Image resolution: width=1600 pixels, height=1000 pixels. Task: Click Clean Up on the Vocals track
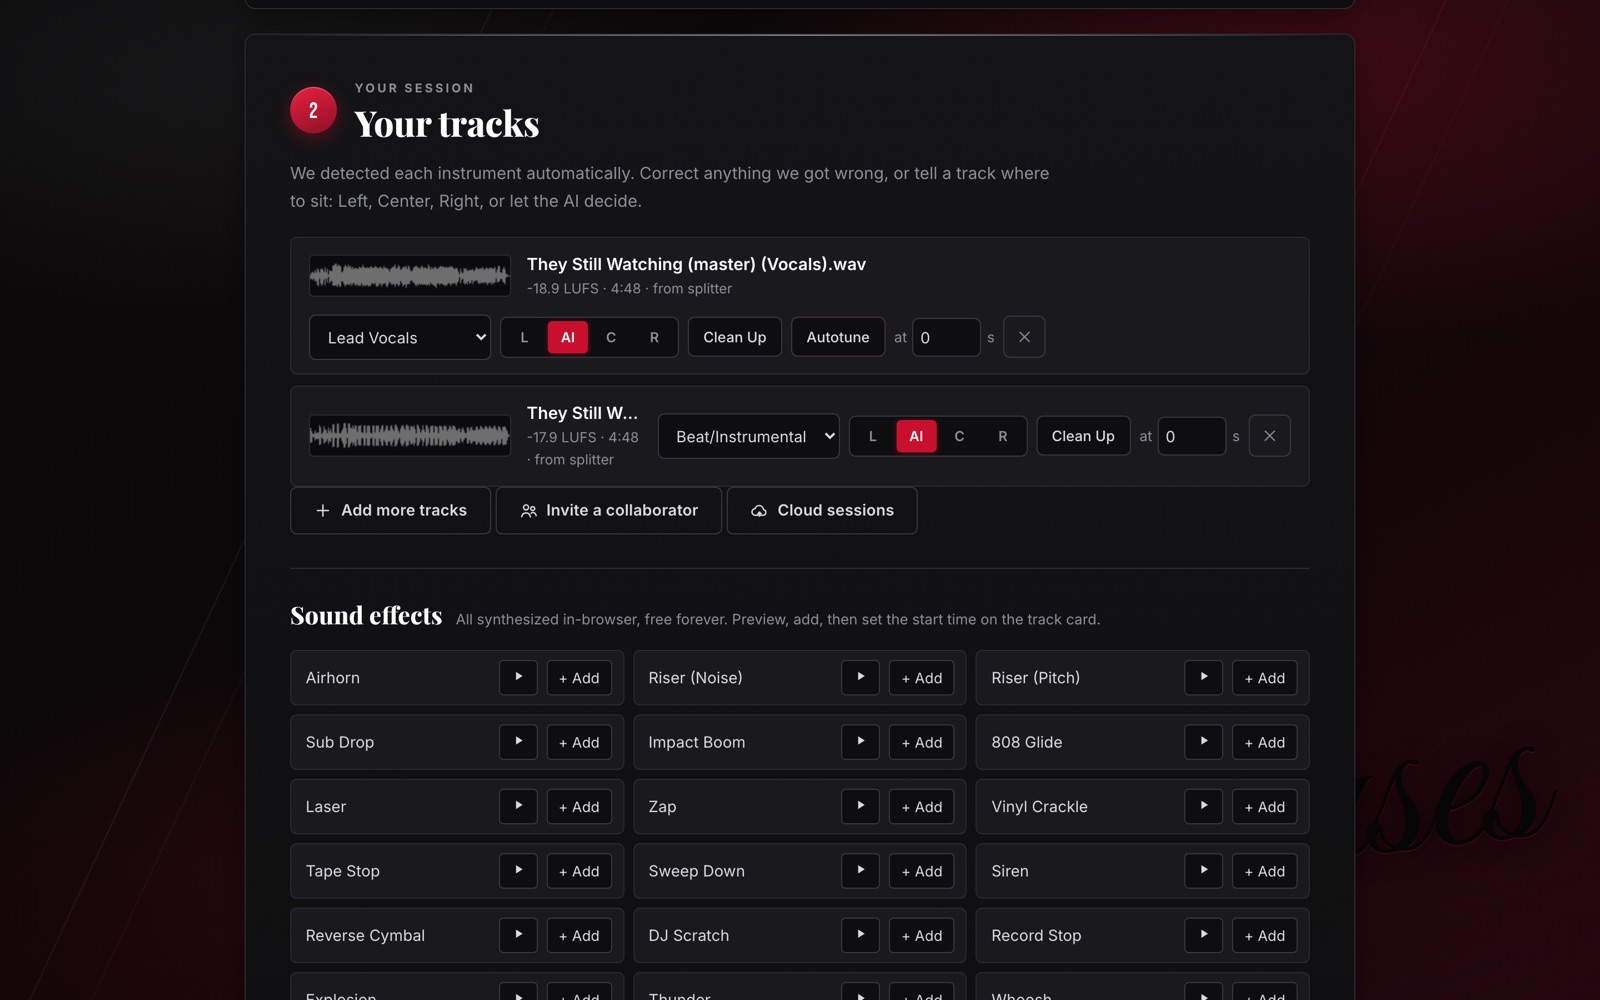click(735, 337)
